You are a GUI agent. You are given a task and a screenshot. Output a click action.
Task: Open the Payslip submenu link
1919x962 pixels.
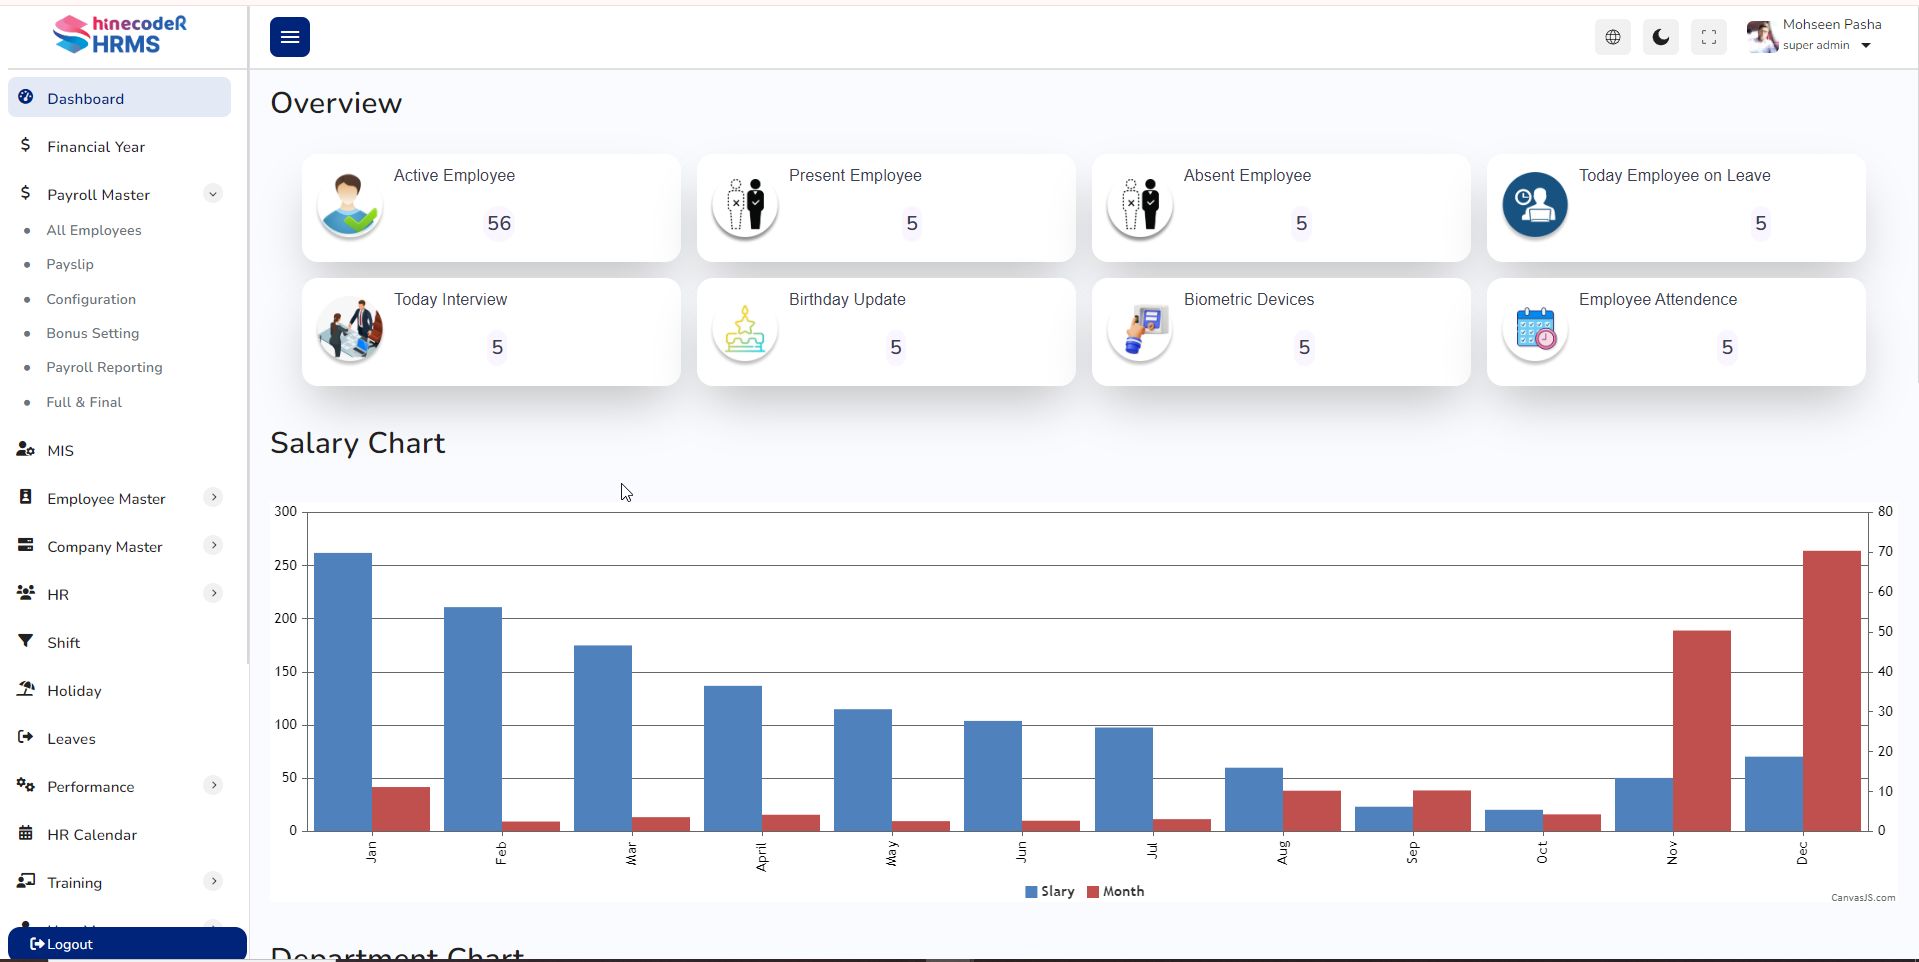click(70, 264)
